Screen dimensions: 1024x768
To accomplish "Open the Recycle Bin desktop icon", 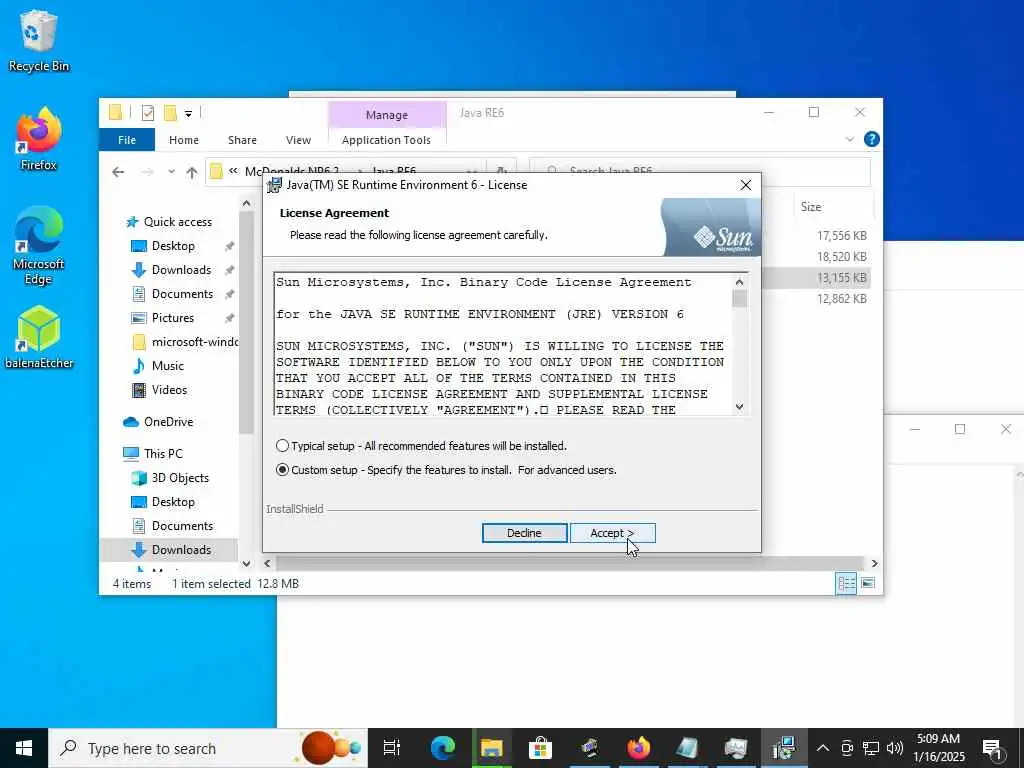I will 38,41.
